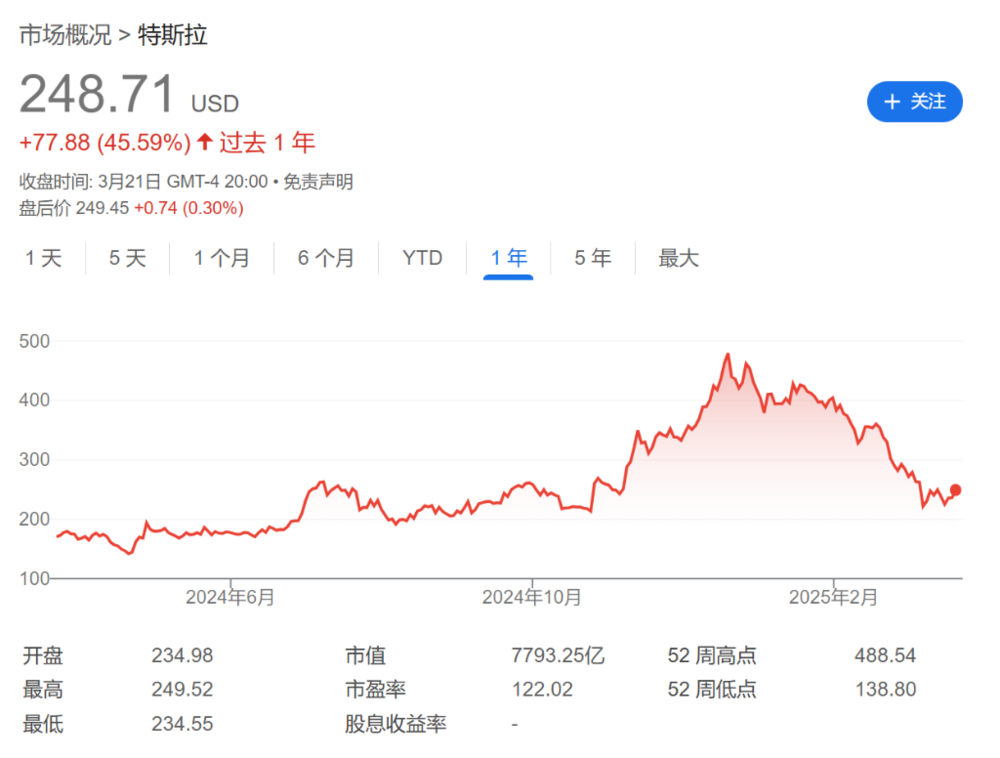1000x758 pixels.
Task: Follow Tesla via the 关注 button
Action: 914,101
